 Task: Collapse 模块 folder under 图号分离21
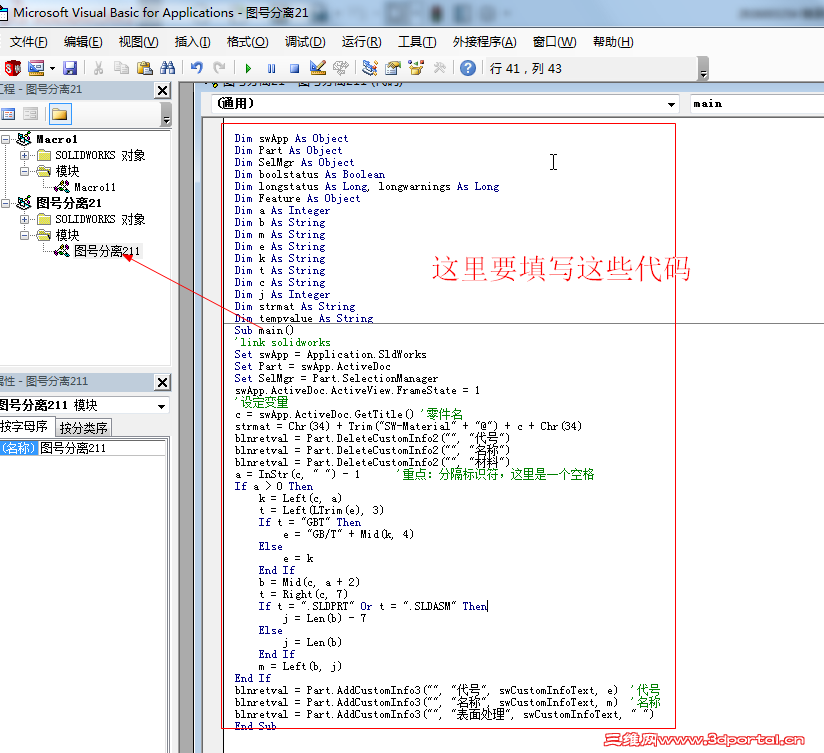(x=24, y=235)
